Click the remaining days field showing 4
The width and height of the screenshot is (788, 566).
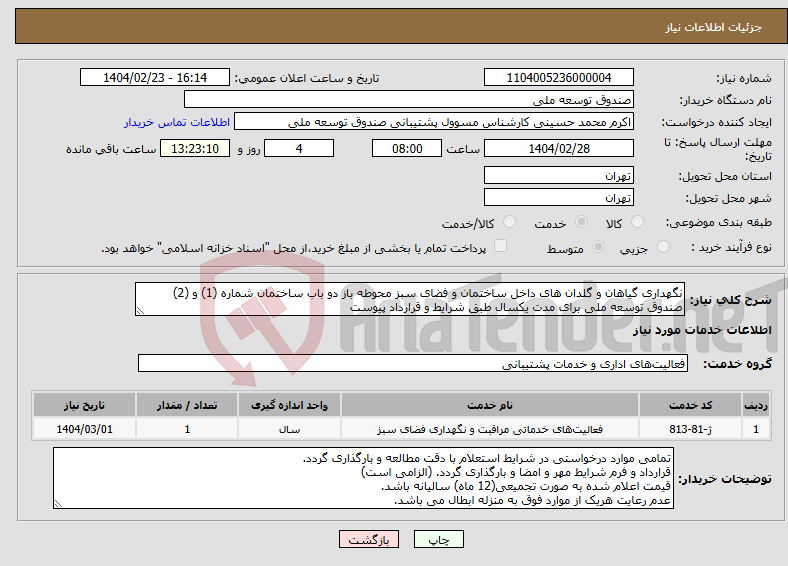click(299, 148)
